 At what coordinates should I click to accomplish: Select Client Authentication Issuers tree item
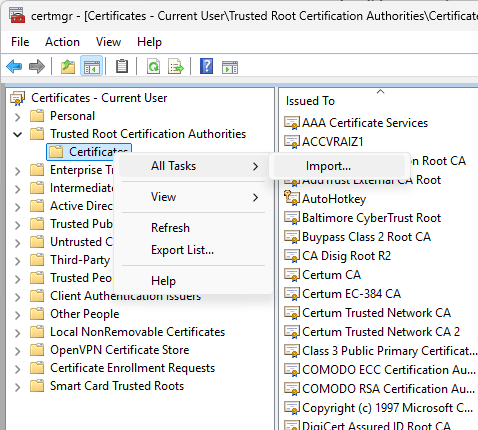(x=126, y=296)
